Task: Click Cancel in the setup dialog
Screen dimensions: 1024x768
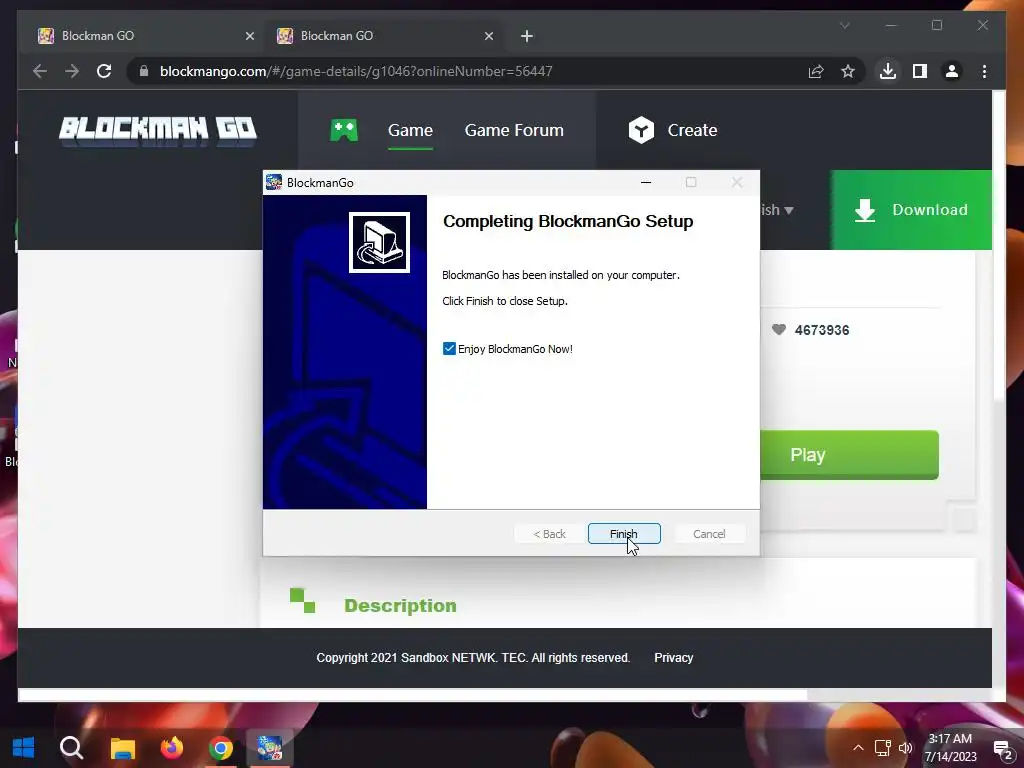Action: coord(709,534)
